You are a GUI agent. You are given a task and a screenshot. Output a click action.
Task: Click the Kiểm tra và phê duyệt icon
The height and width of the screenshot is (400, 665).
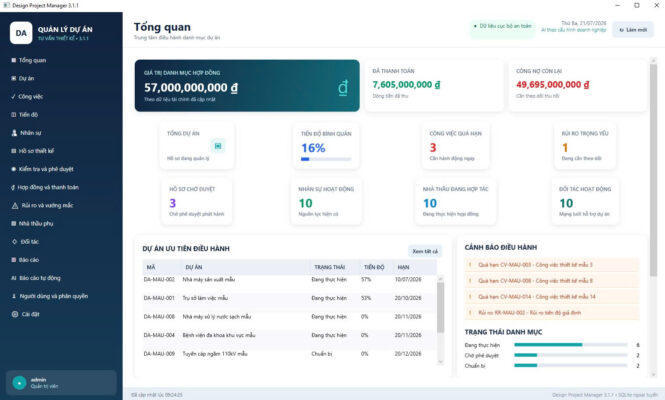pos(14,169)
